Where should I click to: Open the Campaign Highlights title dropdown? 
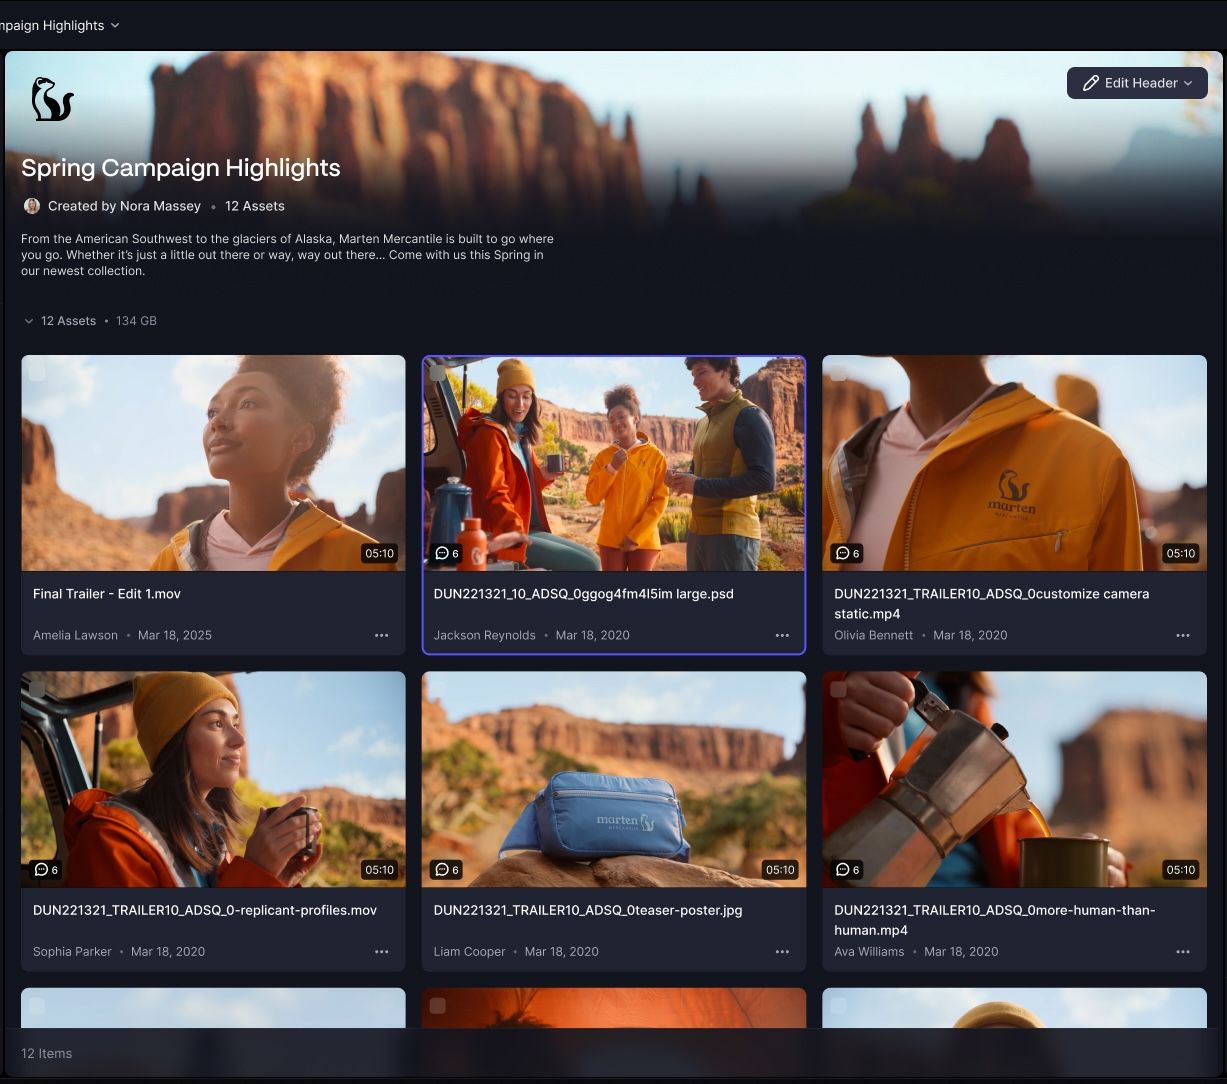(58, 25)
